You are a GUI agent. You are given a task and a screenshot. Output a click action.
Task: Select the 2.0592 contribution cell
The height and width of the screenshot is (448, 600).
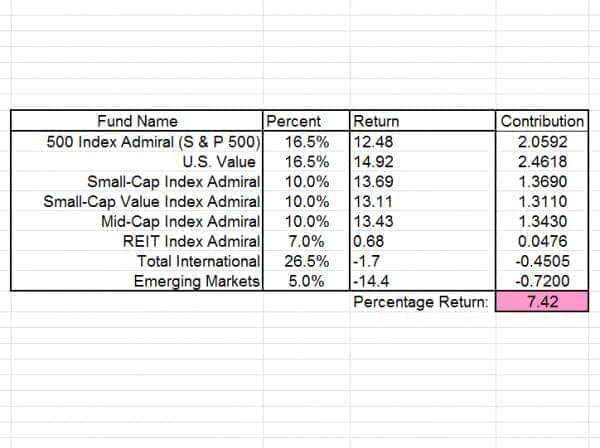click(x=541, y=141)
